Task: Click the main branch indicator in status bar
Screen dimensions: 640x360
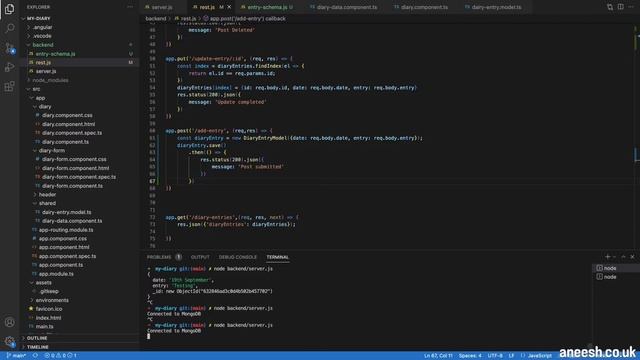Action: point(16,356)
